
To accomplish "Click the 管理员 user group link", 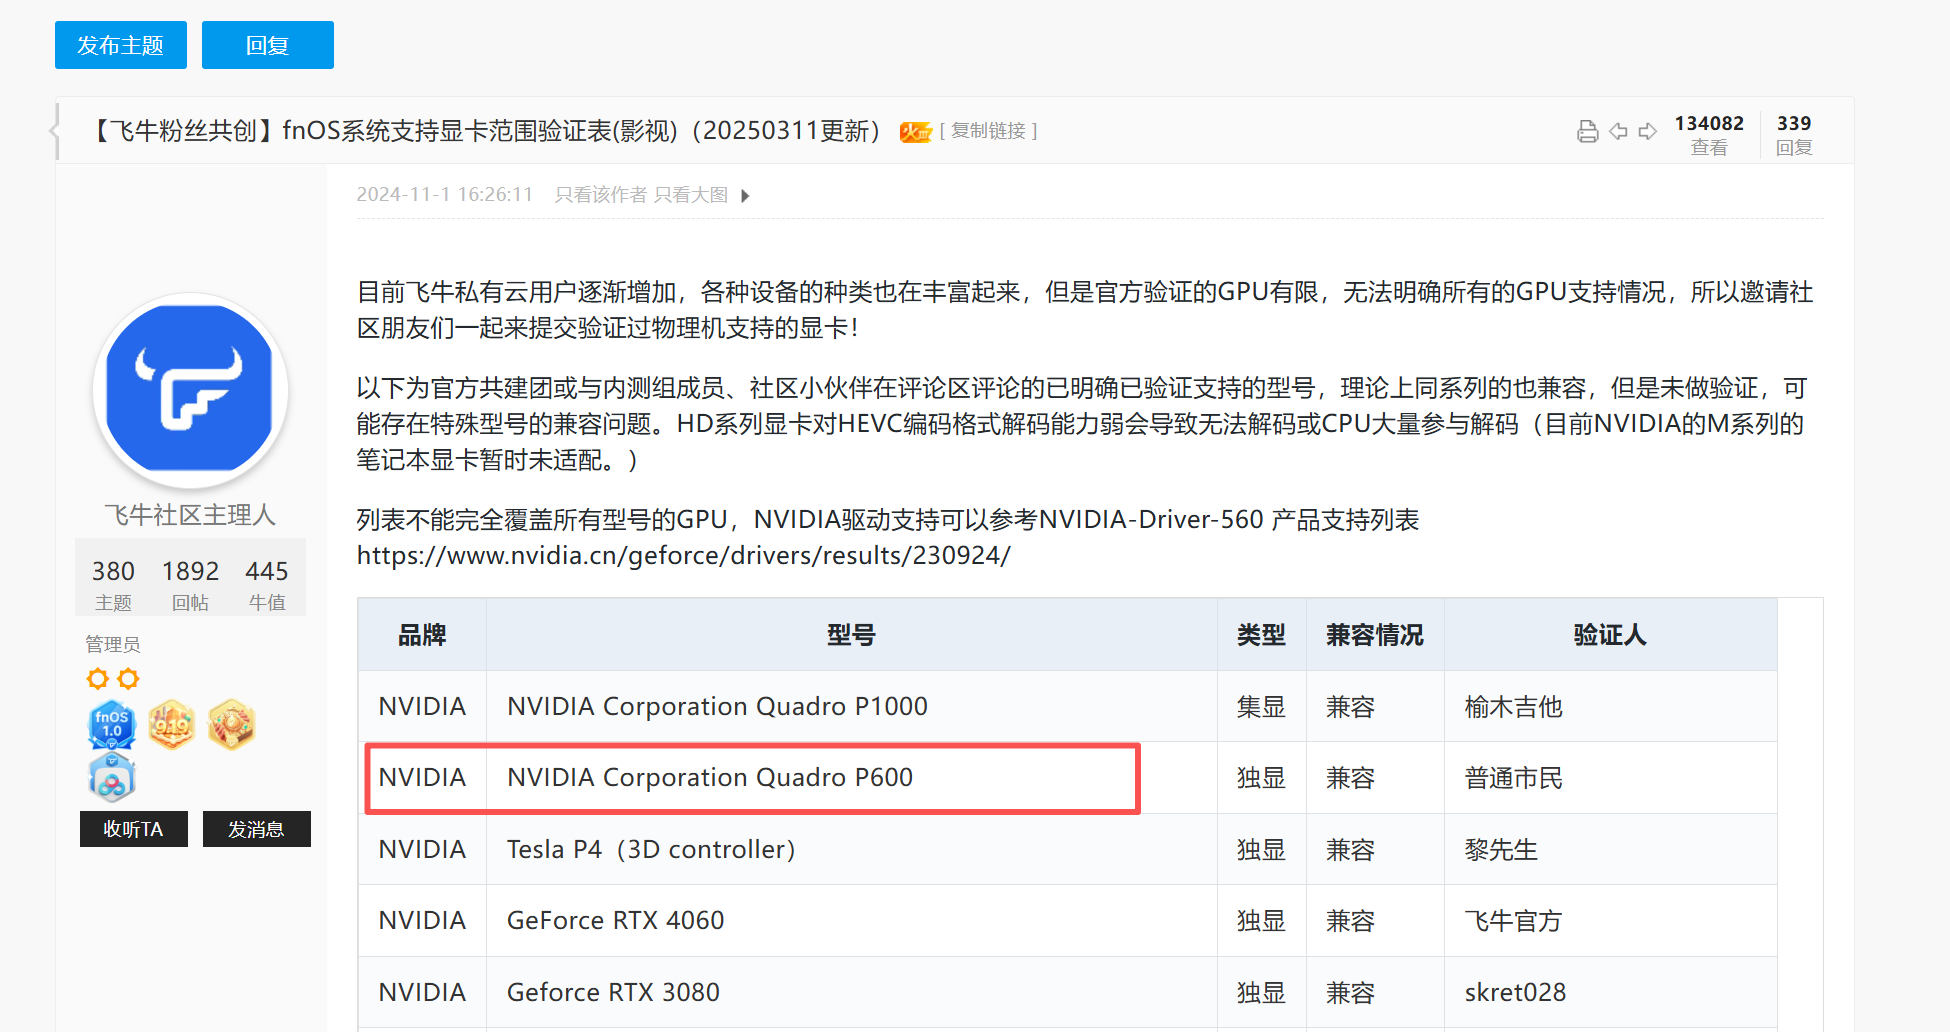I will 113,645.
